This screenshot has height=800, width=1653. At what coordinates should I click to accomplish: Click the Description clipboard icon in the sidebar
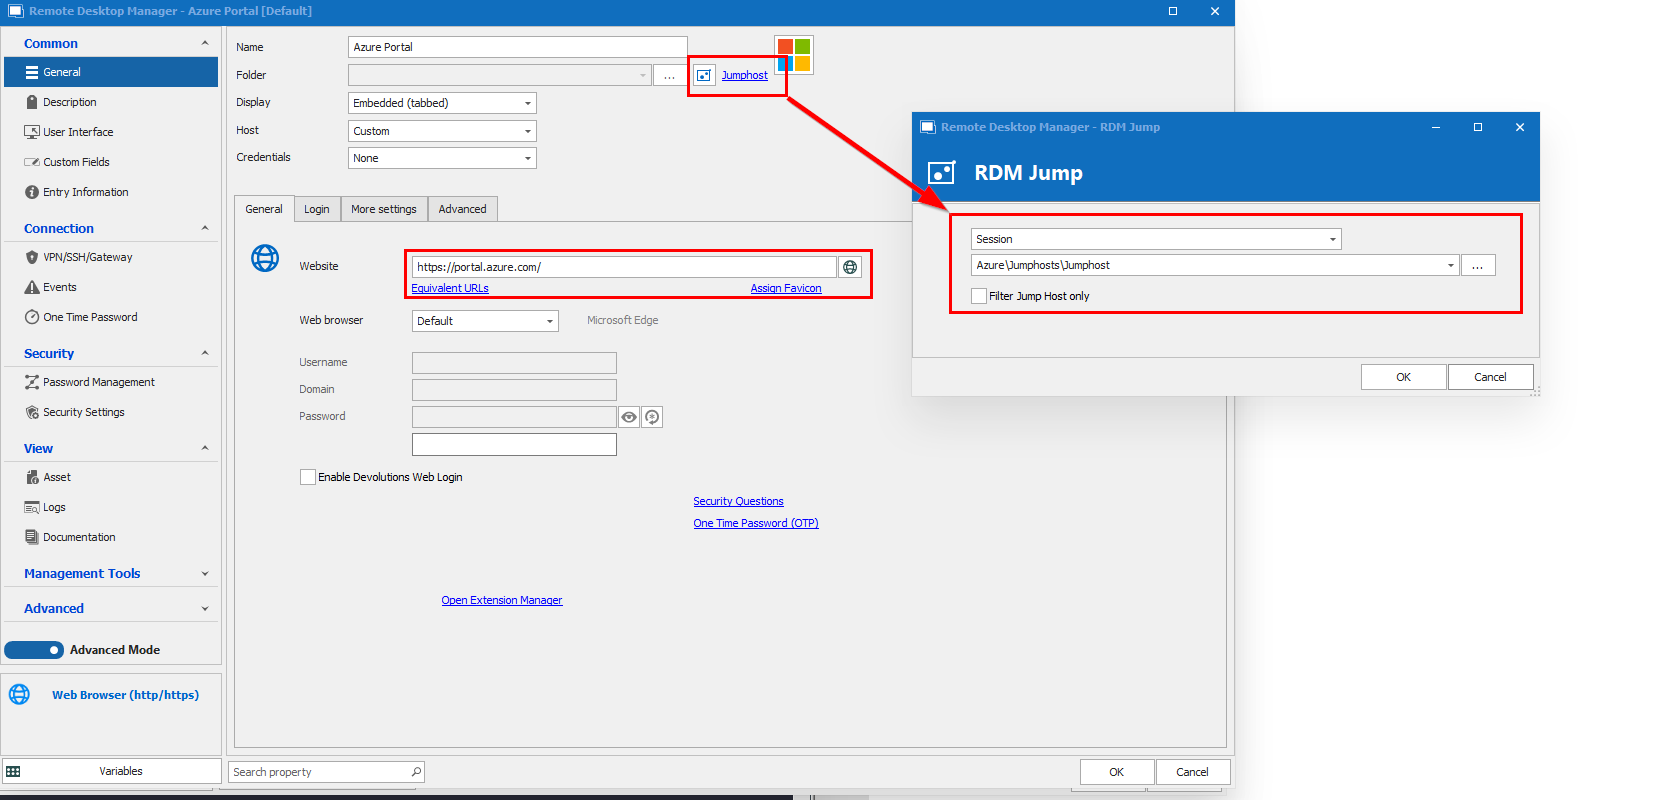pyautogui.click(x=32, y=102)
